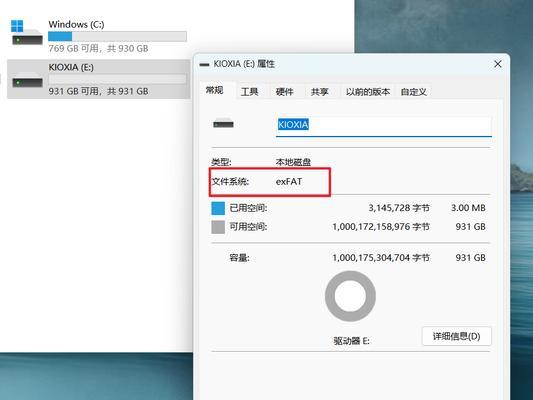The width and height of the screenshot is (533, 400).
Task: Select the Windows (C:) drive icon
Action: point(27,33)
